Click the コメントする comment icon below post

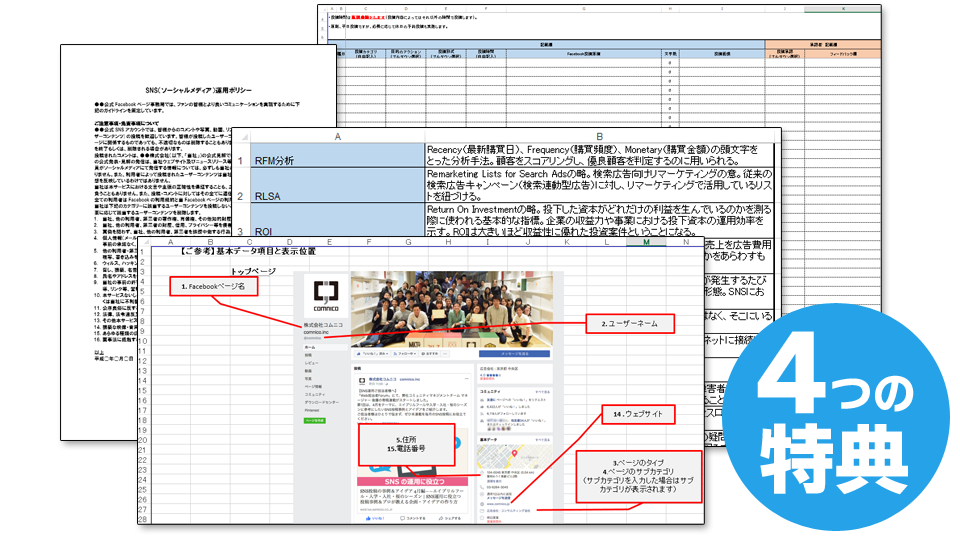pos(413,519)
